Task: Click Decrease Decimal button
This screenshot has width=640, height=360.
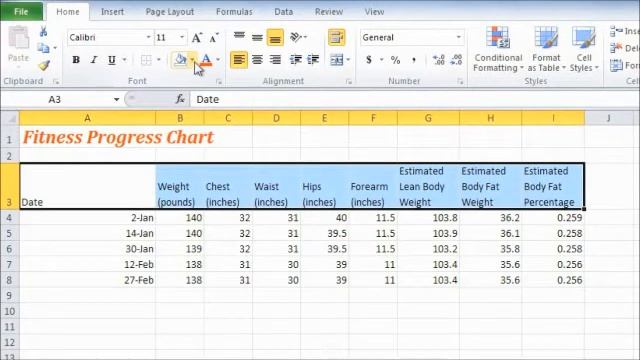Action: (456, 60)
